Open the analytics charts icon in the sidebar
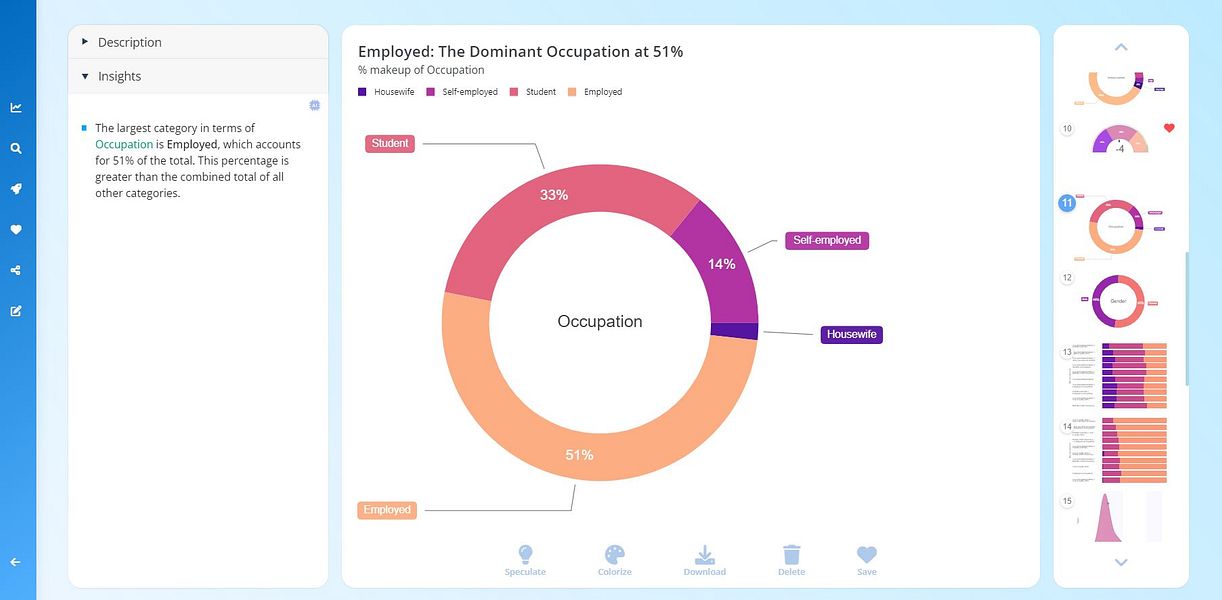The height and width of the screenshot is (600, 1222). coord(16,107)
